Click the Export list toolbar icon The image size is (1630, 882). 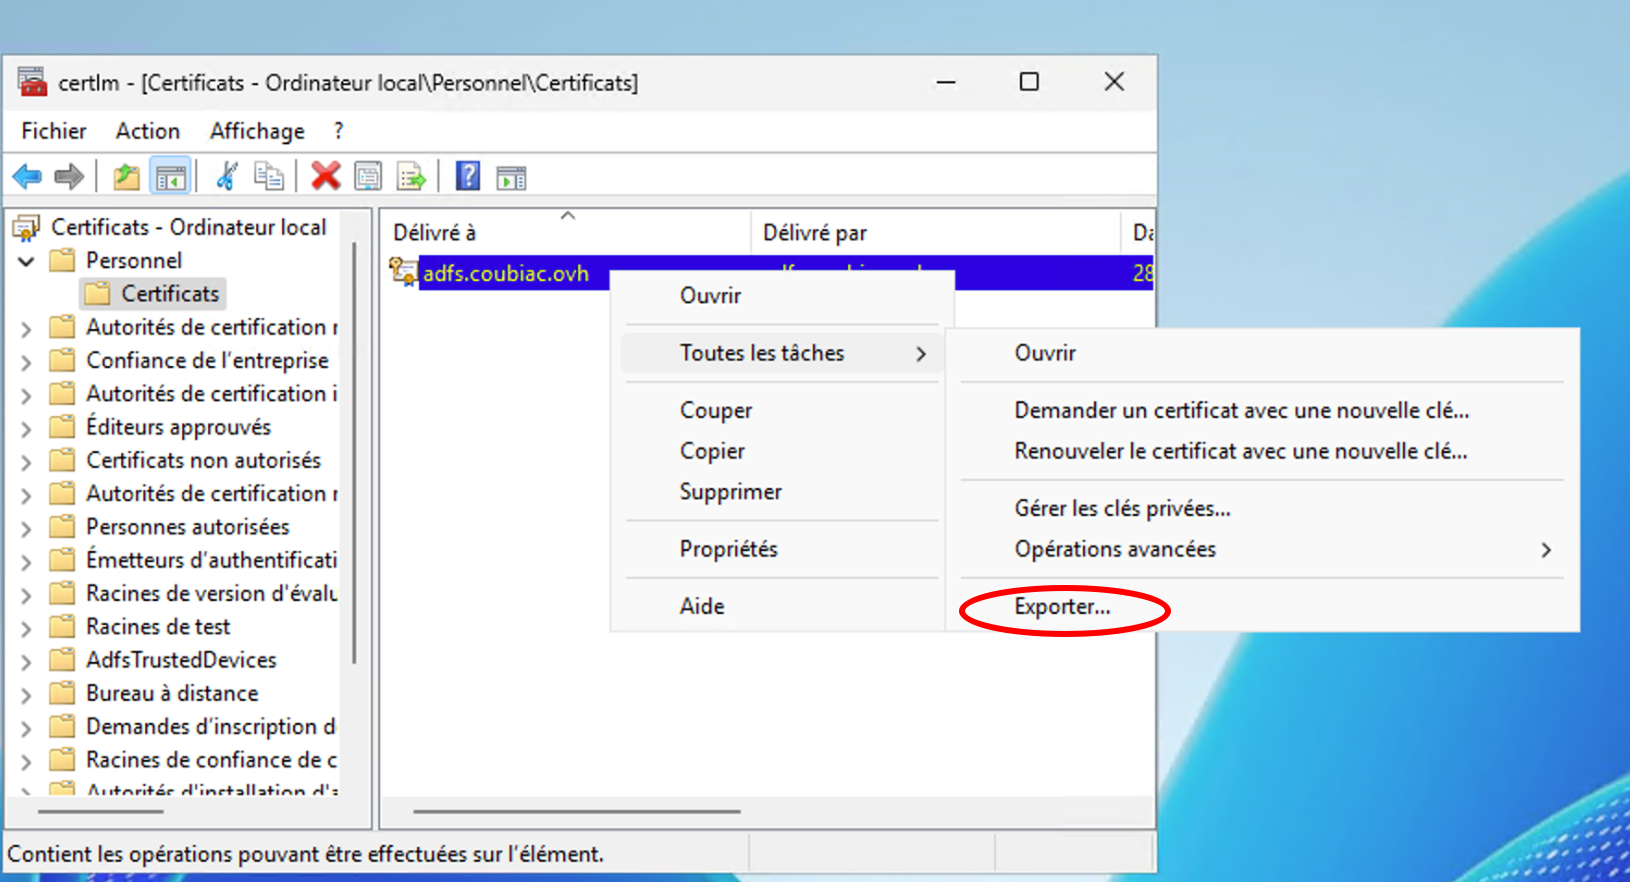coord(411,178)
